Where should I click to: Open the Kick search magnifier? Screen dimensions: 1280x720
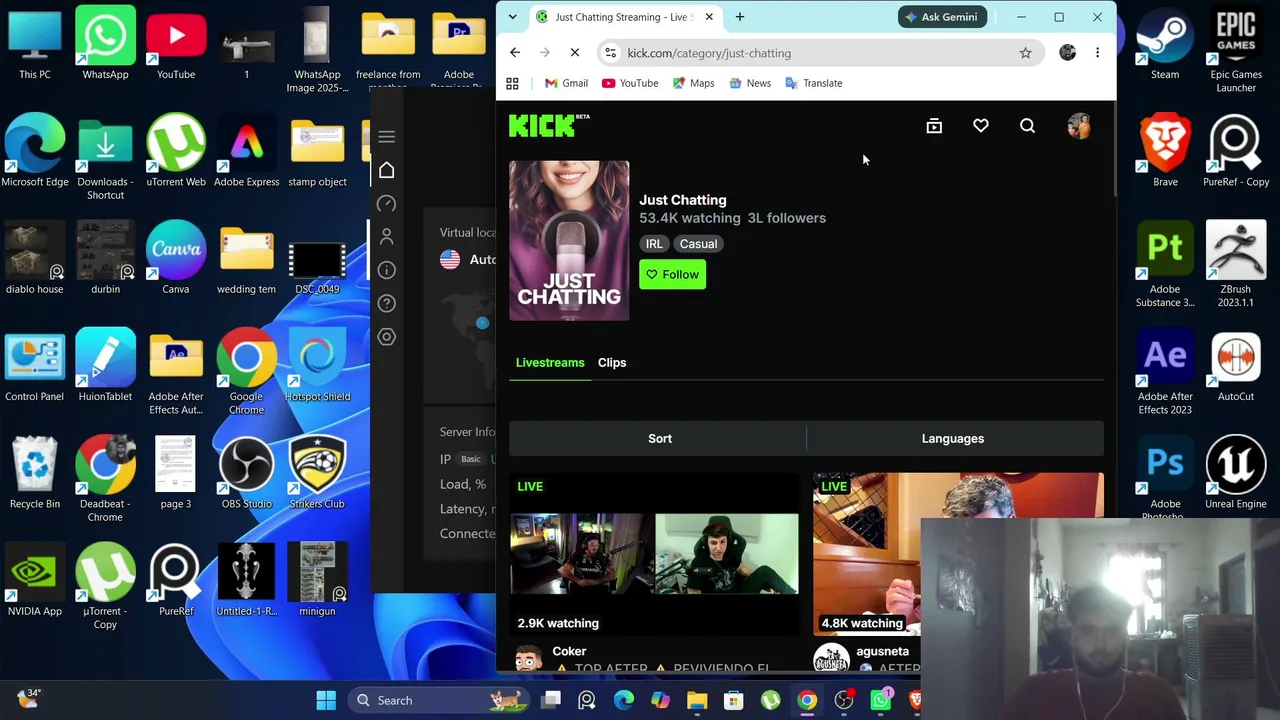[x=1027, y=126]
